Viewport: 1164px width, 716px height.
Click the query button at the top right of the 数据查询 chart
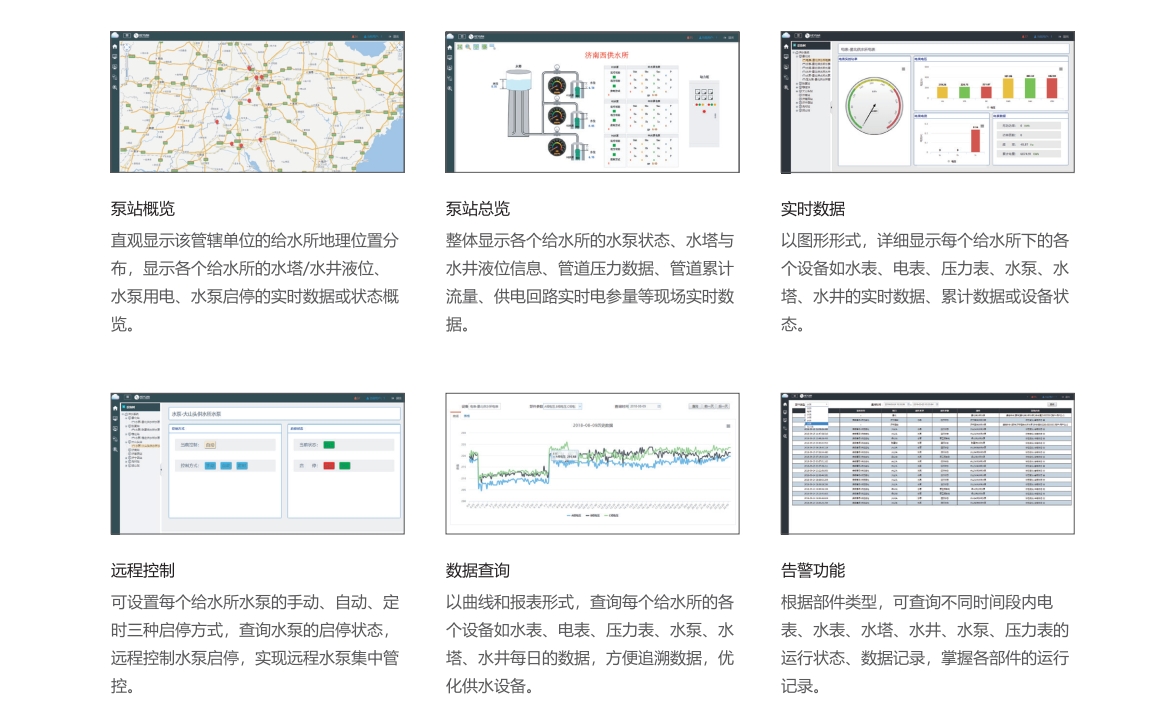694,407
